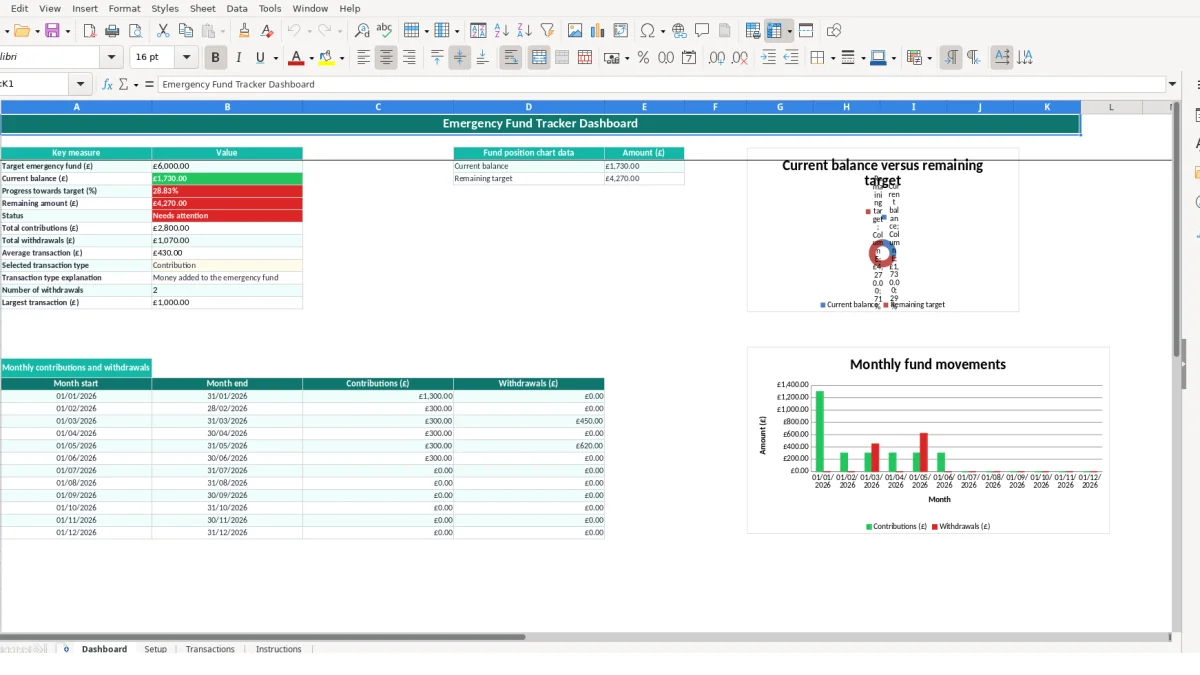
Task: Click the Export as PDF icon
Action: (90, 31)
